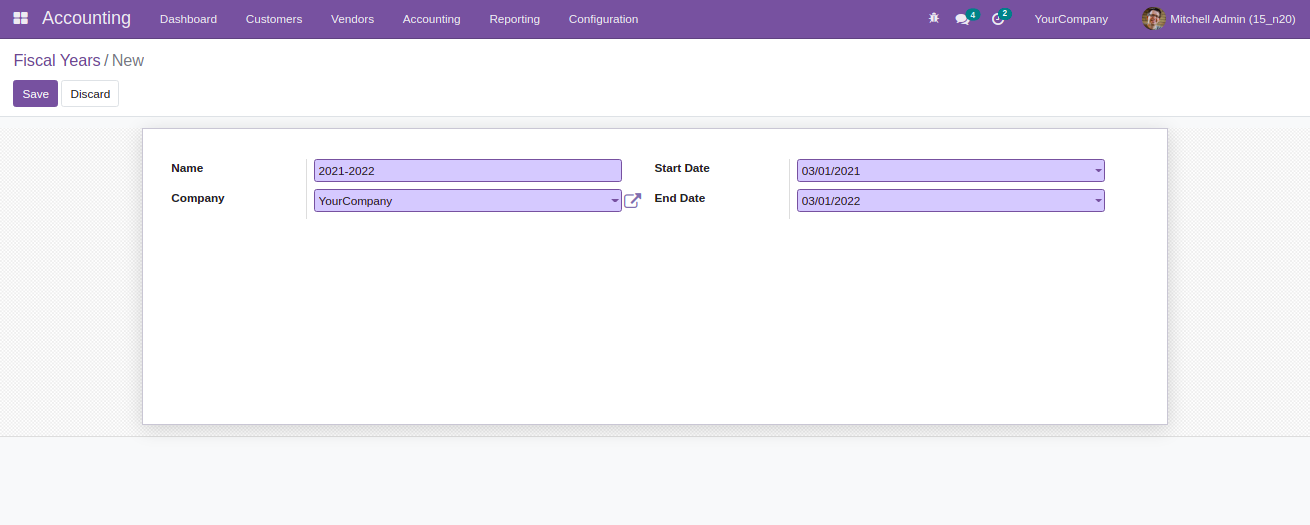Open the Configuration menu

coord(603,19)
